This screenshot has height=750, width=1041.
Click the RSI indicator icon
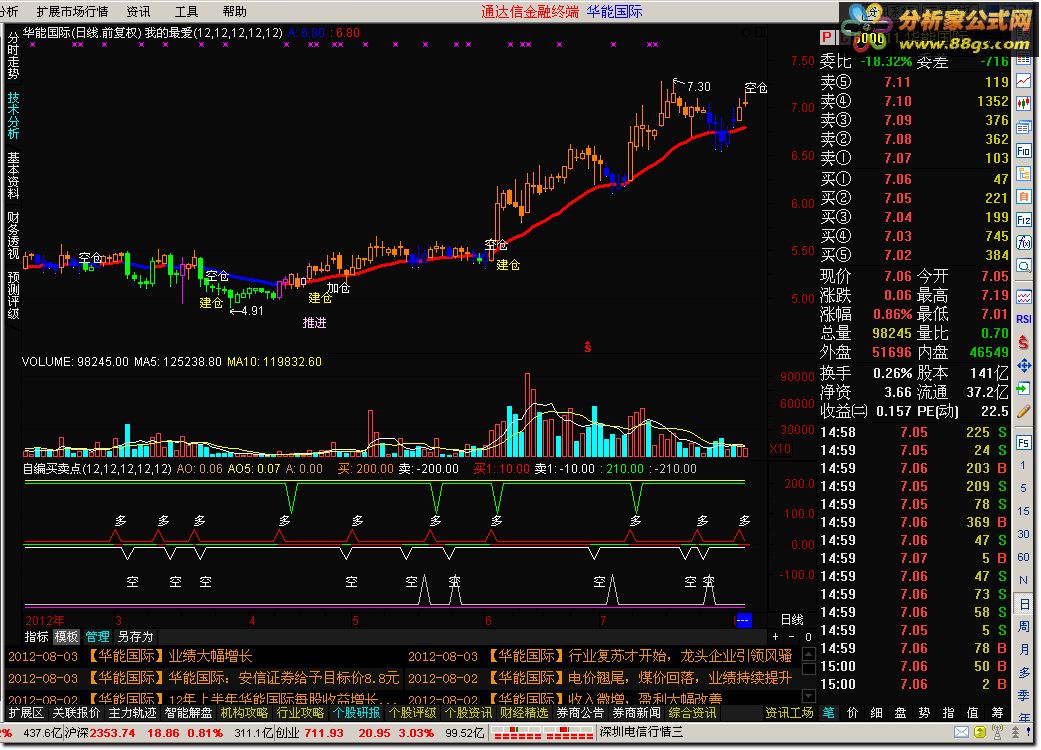(1023, 319)
